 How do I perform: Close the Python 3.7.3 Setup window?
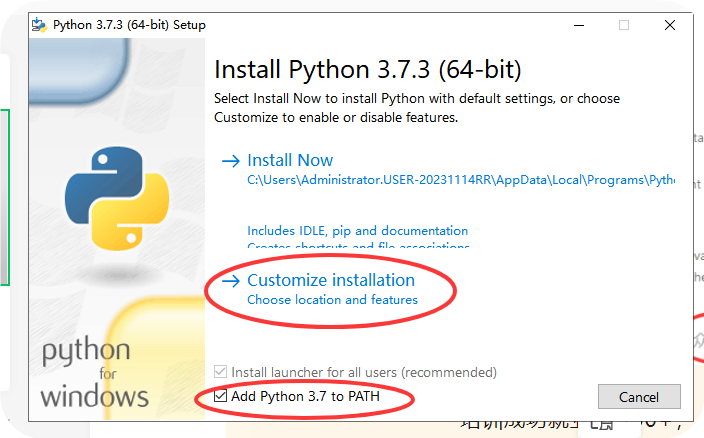tap(673, 25)
